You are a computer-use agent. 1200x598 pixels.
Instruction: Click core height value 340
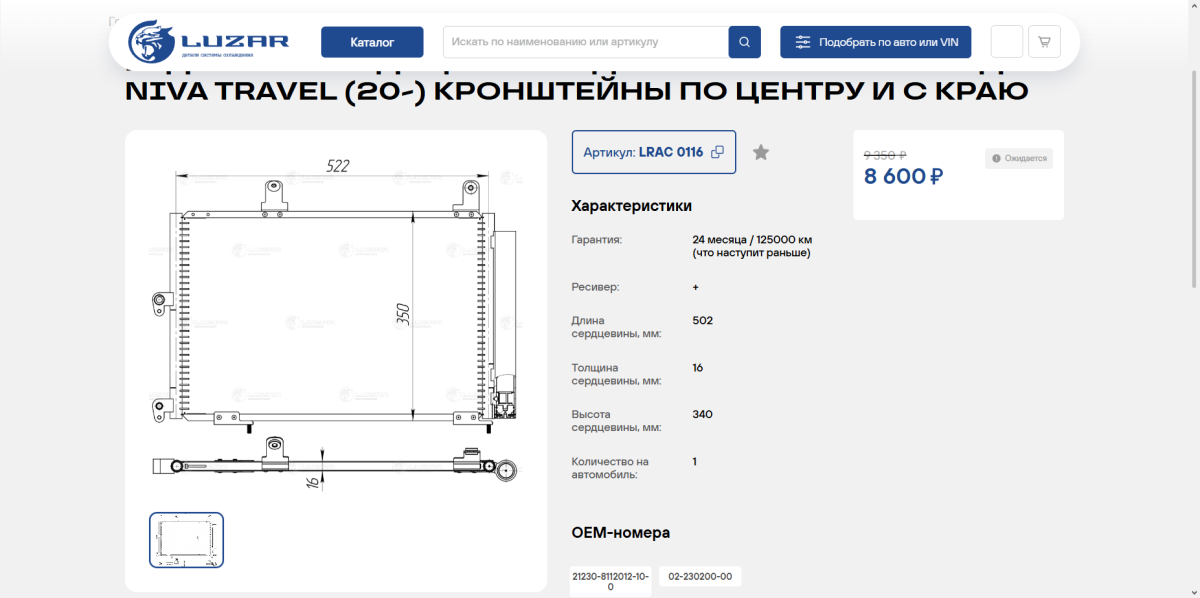click(x=702, y=414)
